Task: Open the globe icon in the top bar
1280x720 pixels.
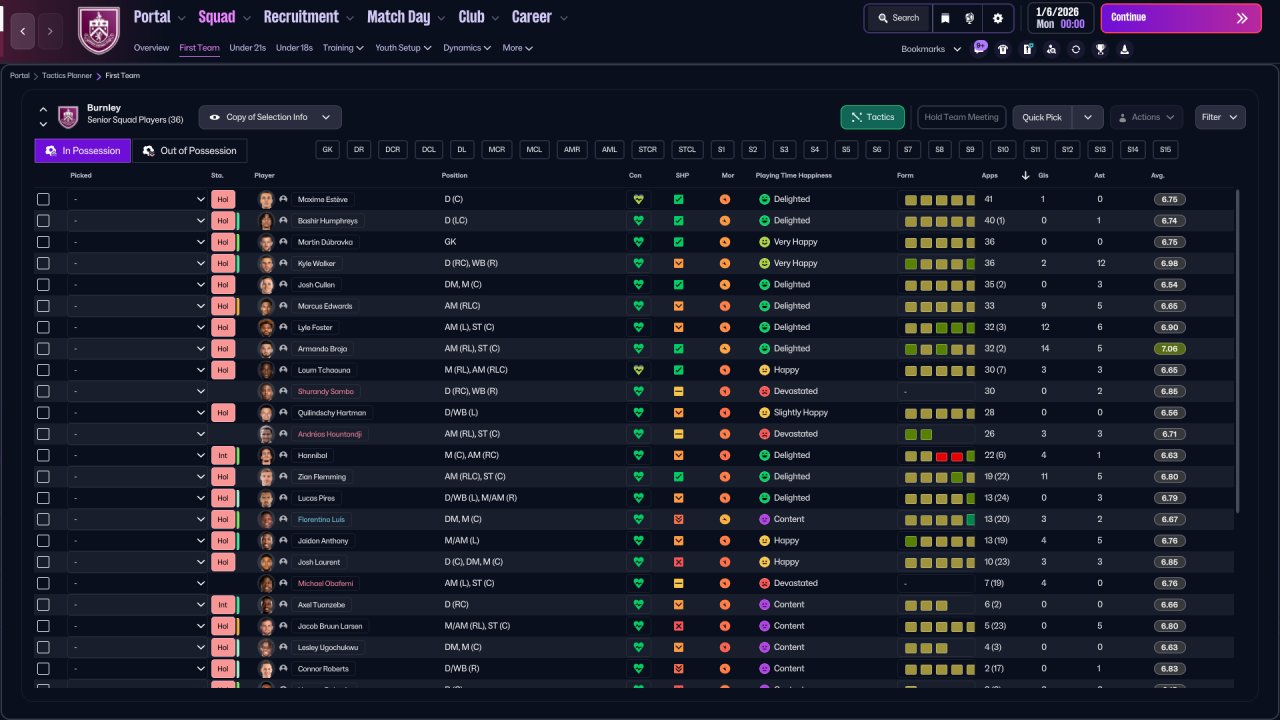Action: tap(969, 18)
